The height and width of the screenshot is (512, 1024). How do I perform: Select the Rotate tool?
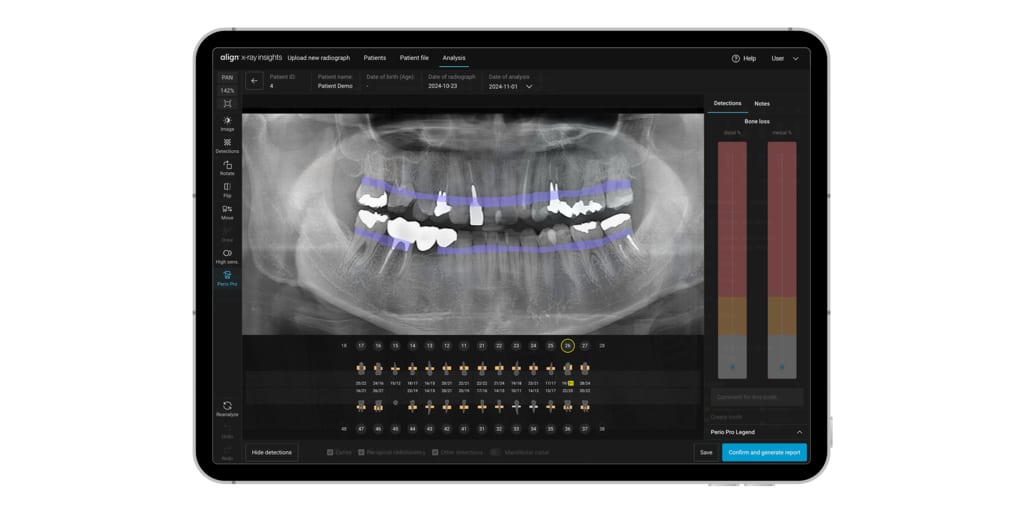[227, 167]
